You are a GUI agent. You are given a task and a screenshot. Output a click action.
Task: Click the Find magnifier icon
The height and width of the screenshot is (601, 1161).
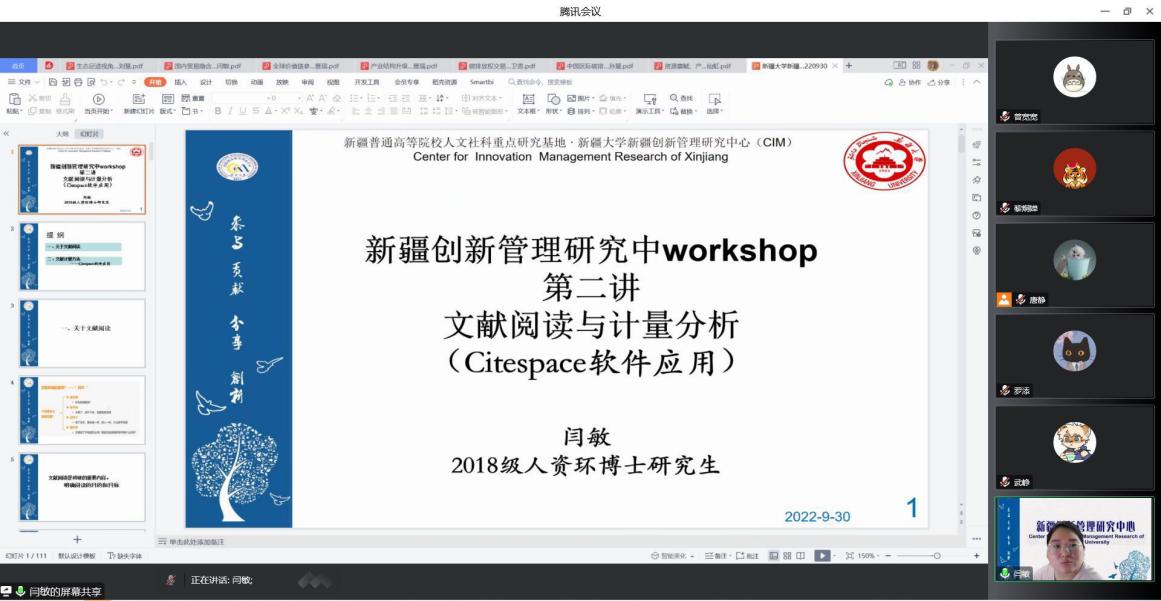[x=674, y=98]
